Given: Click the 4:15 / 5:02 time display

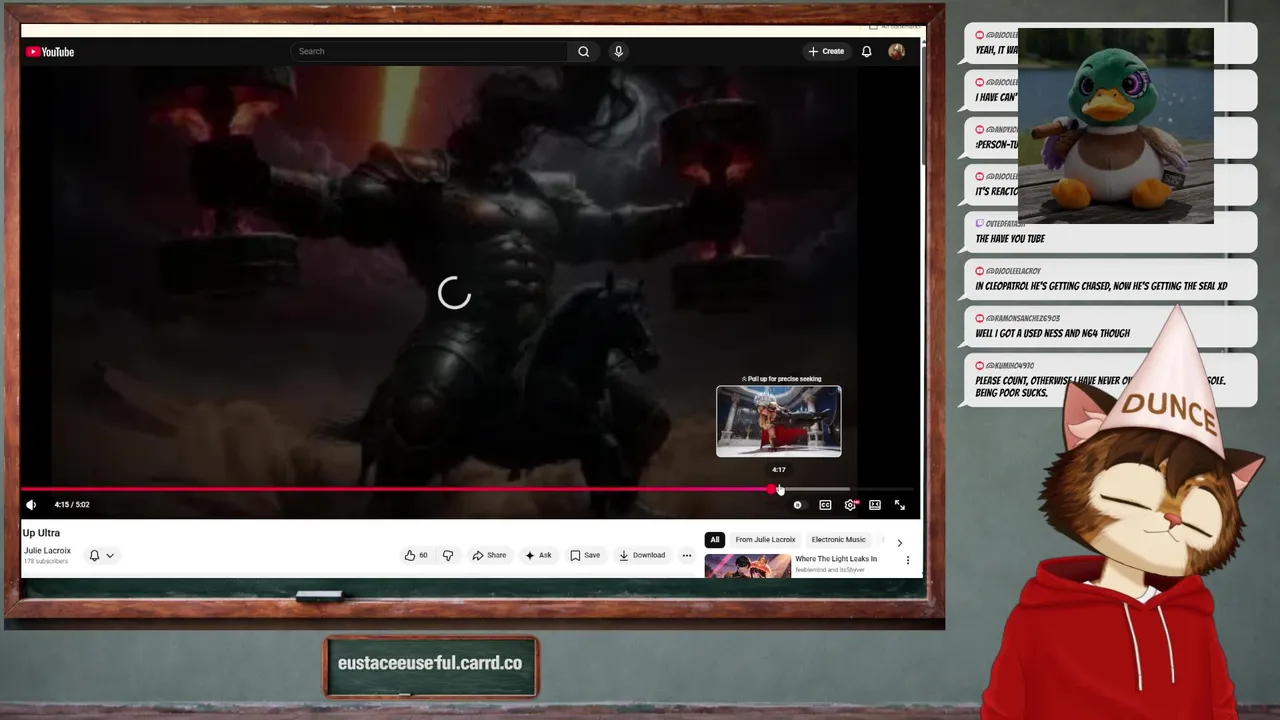Looking at the screenshot, I should (72, 505).
